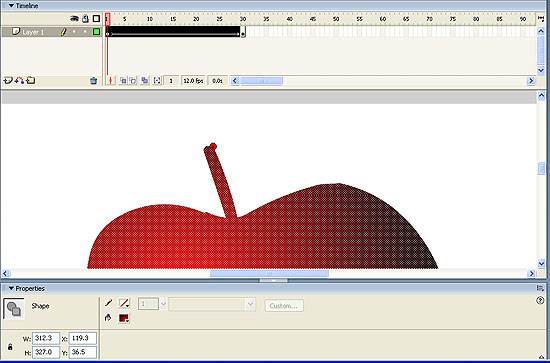Toggle Layer 1 lock dot
Image resolution: width=550 pixels, height=363 pixels.
pos(85,32)
